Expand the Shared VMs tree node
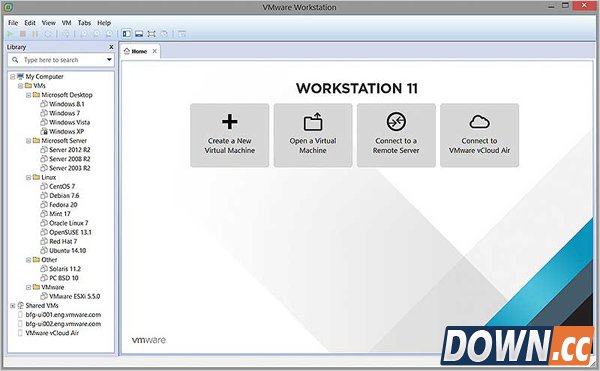 click(13, 306)
